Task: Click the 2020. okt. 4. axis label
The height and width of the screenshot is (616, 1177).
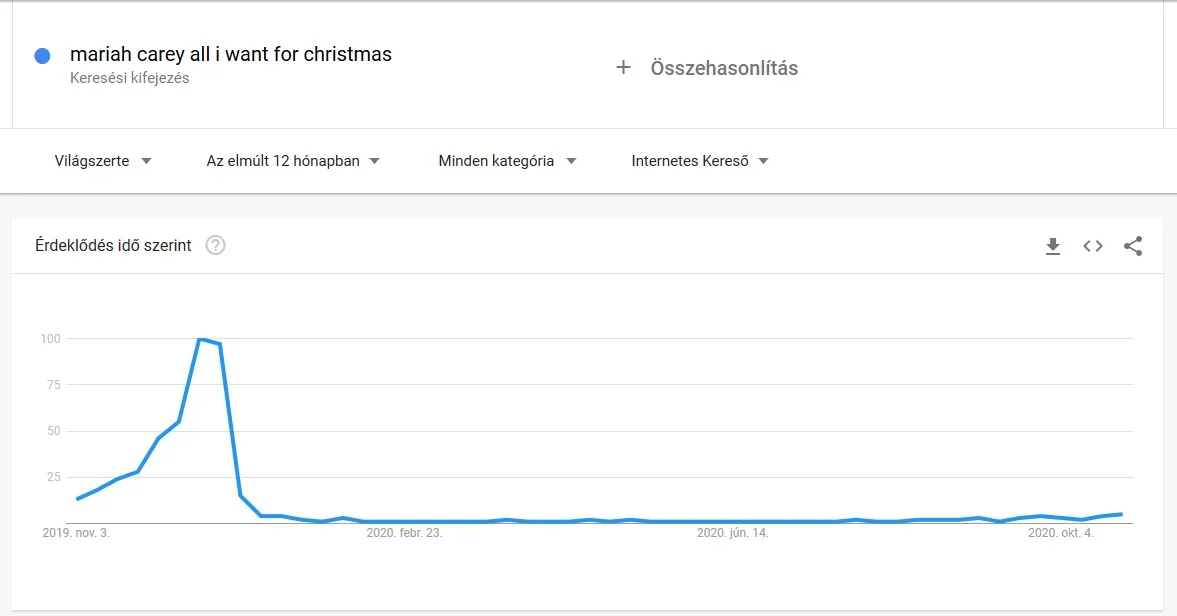Action: [x=1061, y=533]
